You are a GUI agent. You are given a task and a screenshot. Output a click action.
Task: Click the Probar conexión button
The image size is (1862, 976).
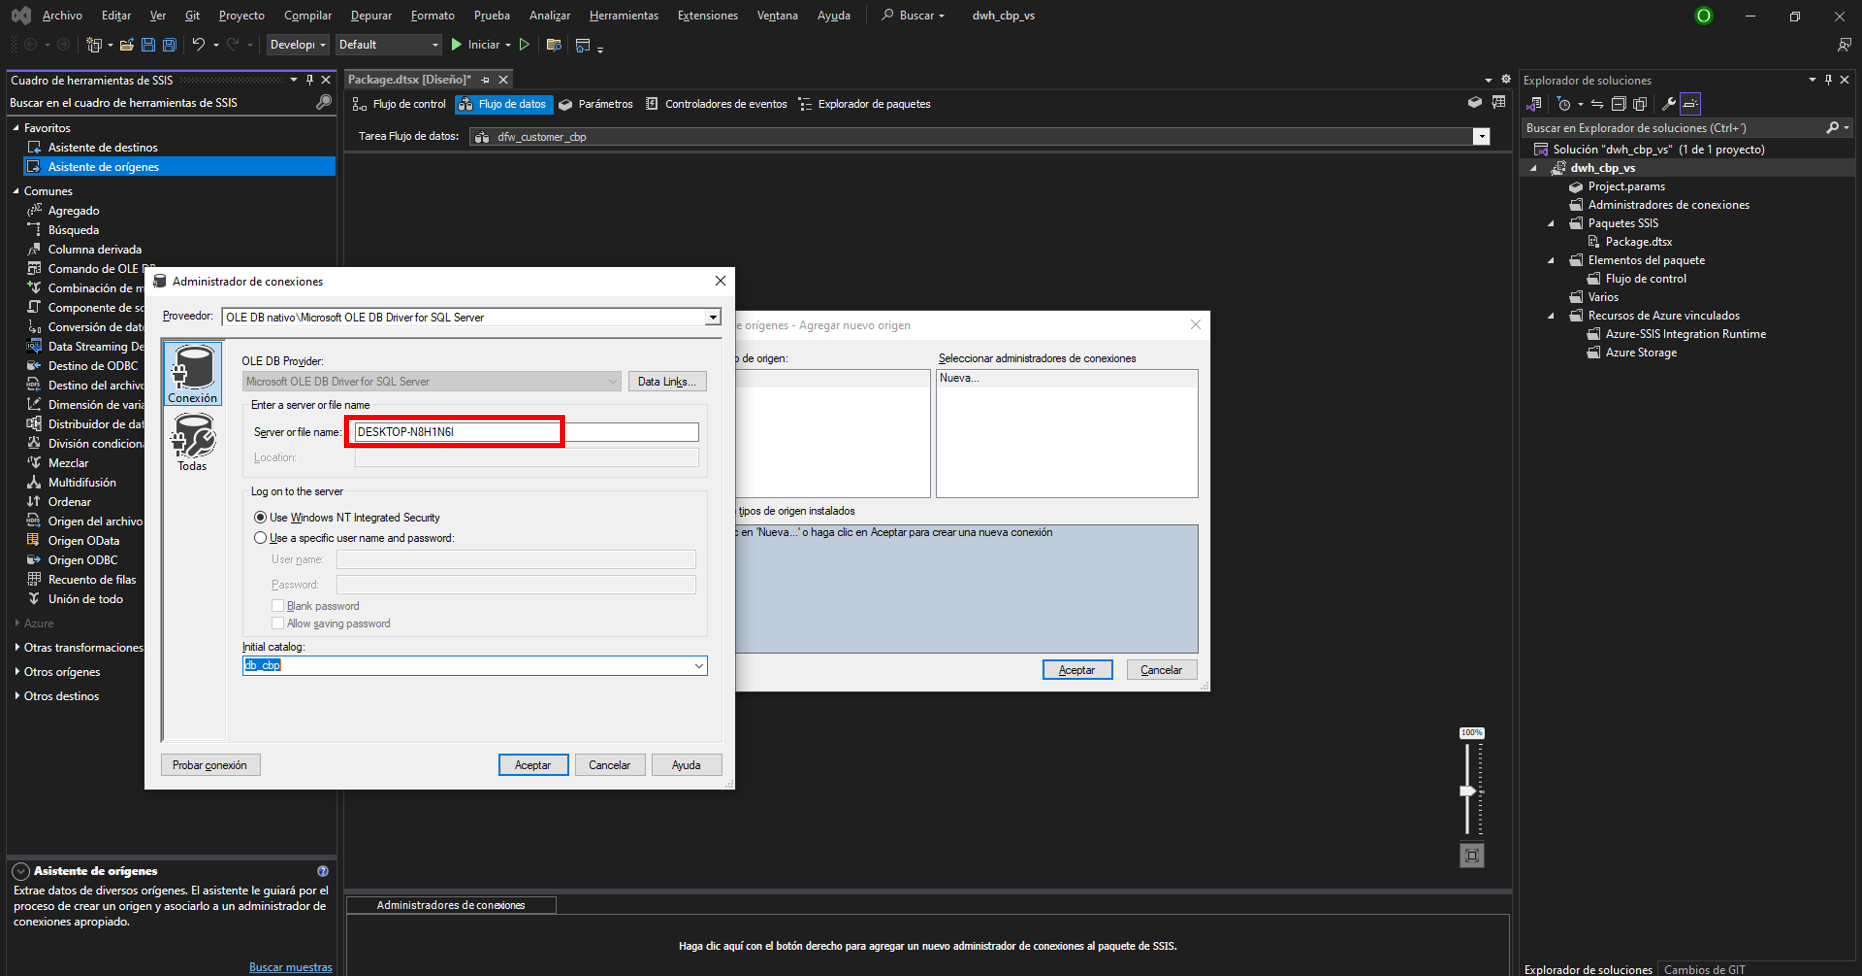point(210,765)
